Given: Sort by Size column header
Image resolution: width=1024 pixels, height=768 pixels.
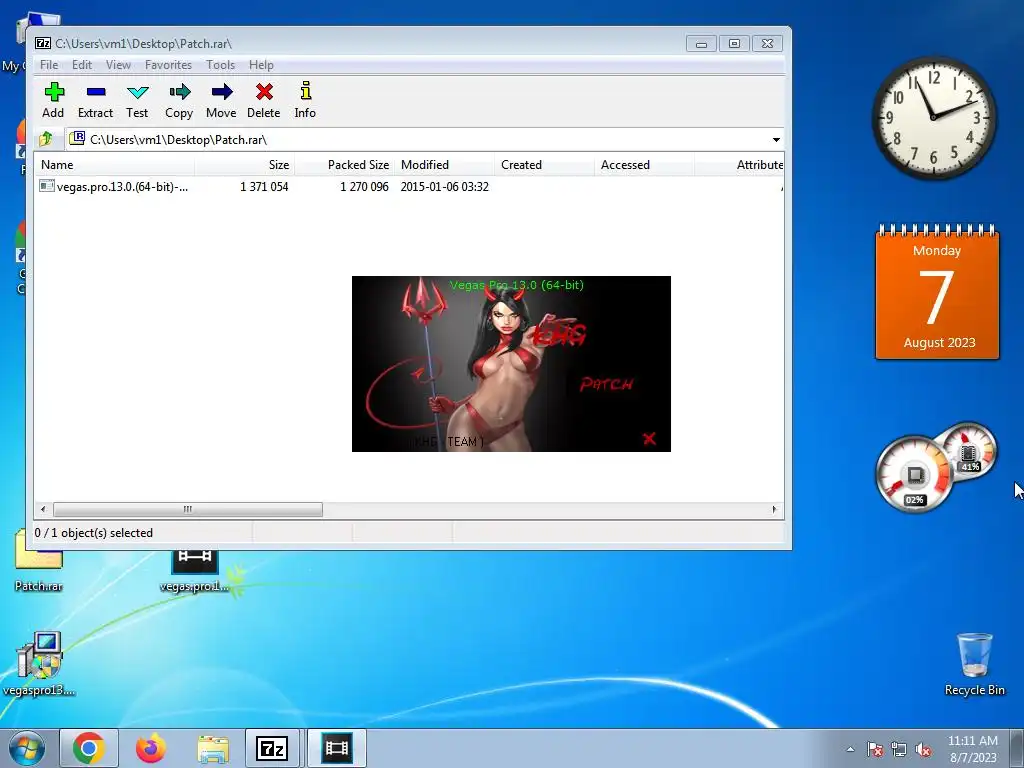Looking at the screenshot, I should 244,165.
